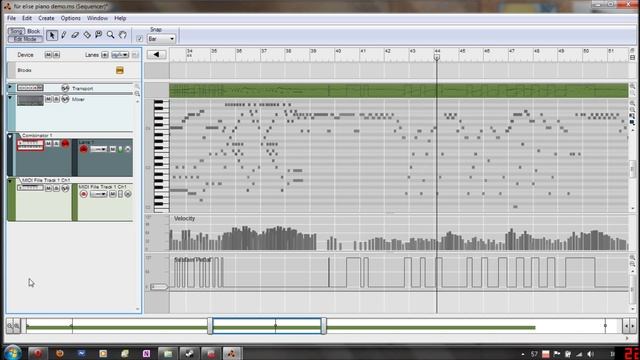Screen dimensions: 640x360
Task: Open OneNote from the taskbar
Action: click(x=146, y=353)
